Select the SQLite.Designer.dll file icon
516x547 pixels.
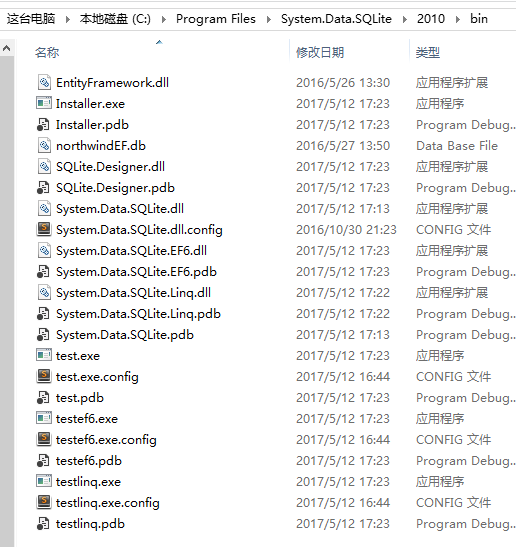44,166
